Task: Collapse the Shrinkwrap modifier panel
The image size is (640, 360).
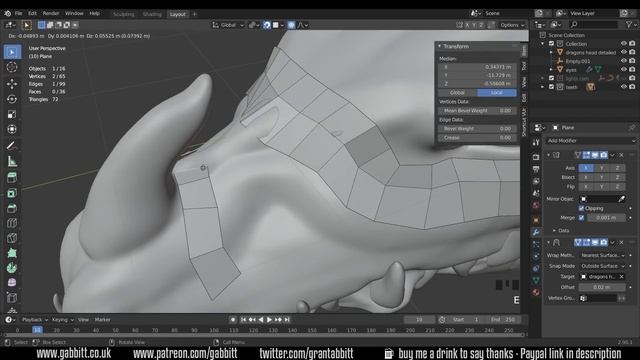Action: [x=549, y=242]
